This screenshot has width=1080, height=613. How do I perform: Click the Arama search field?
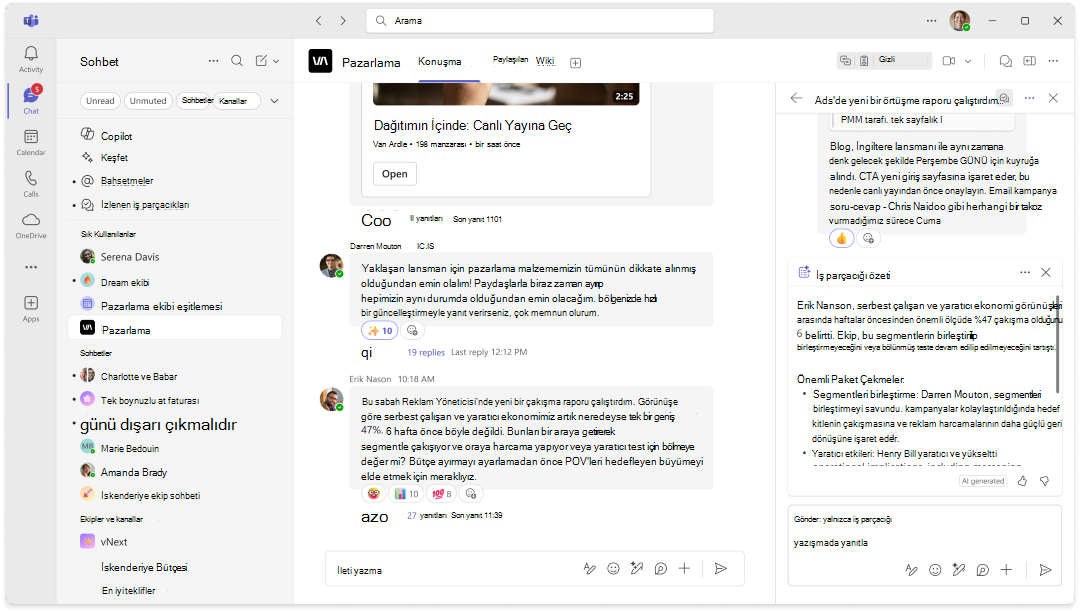[x=540, y=21]
